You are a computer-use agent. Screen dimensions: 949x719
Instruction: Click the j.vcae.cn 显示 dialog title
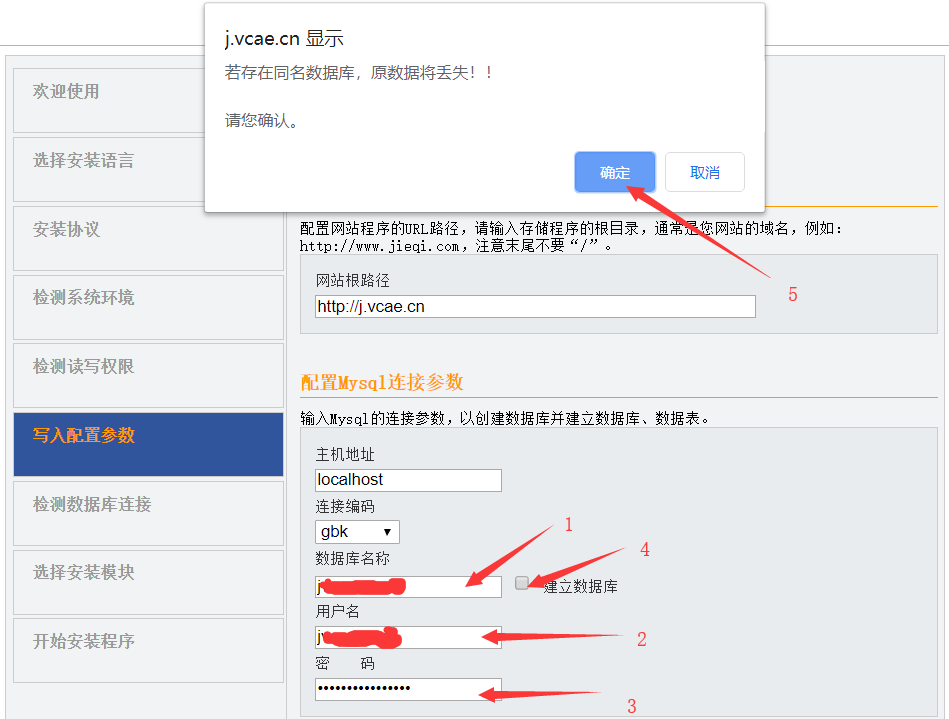pyautogui.click(x=284, y=39)
